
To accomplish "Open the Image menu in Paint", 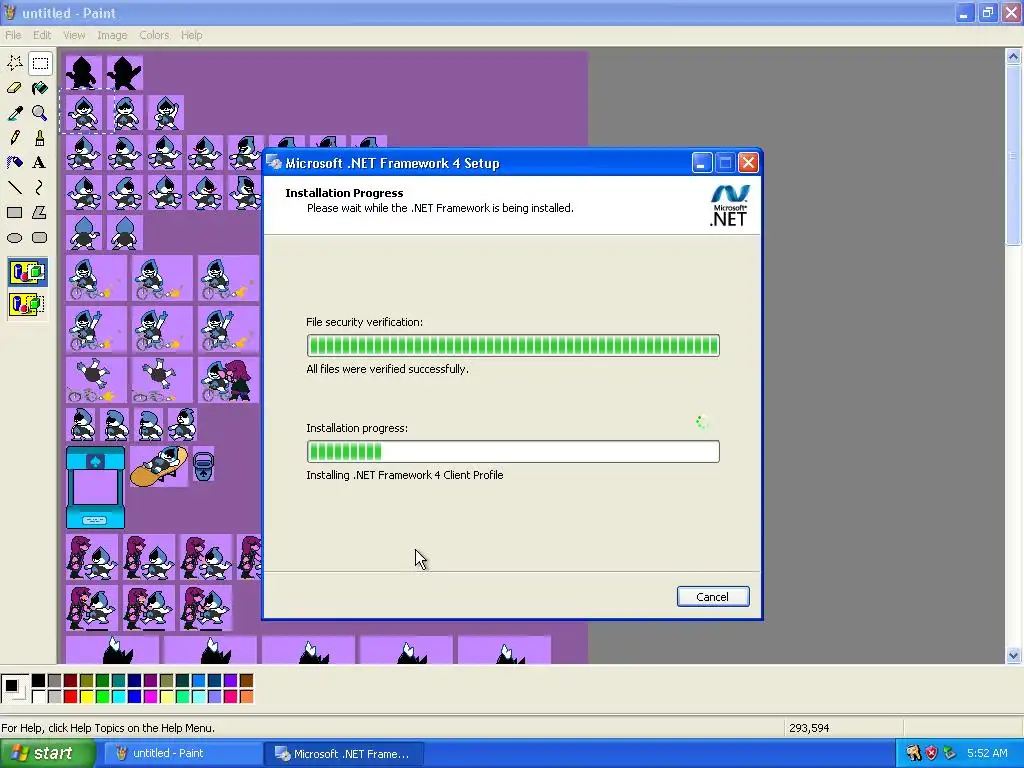I will click(x=112, y=35).
